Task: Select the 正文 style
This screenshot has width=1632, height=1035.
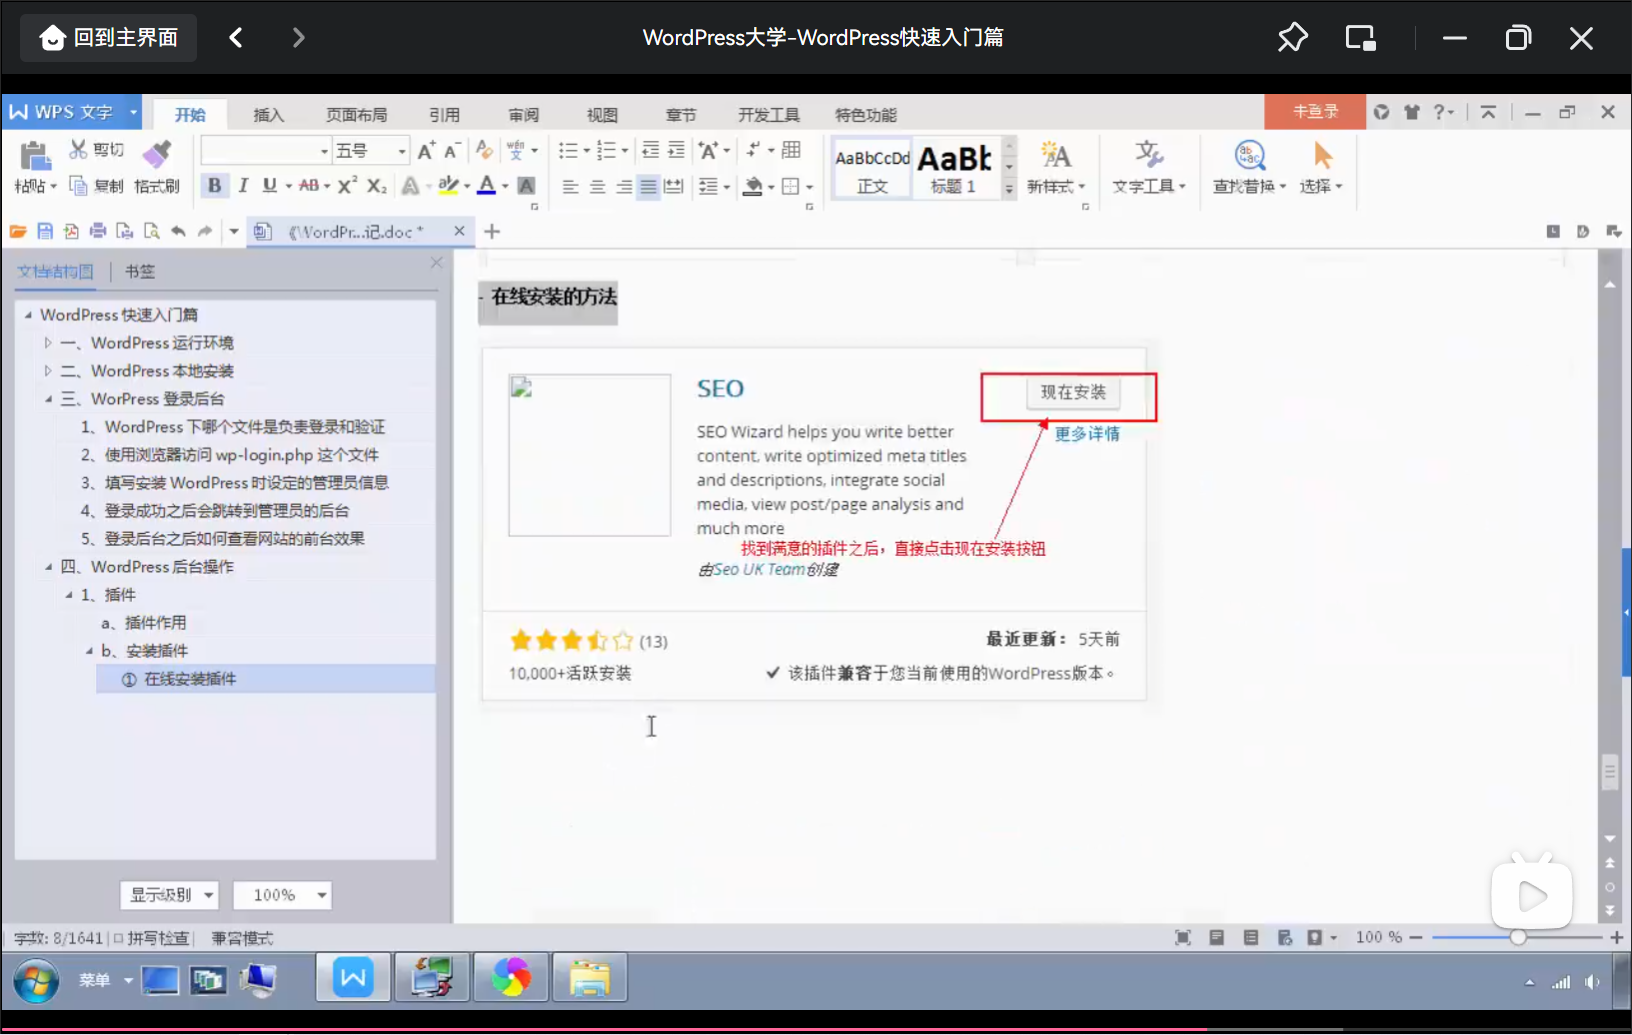Action: (872, 168)
